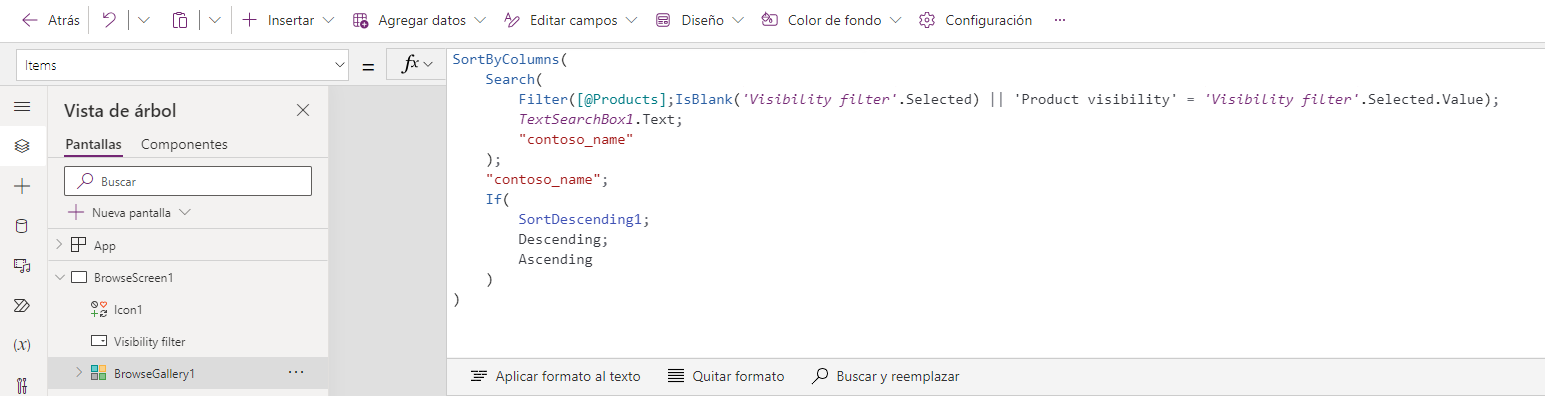Open the Power Automate icon in sidebar

(22, 305)
